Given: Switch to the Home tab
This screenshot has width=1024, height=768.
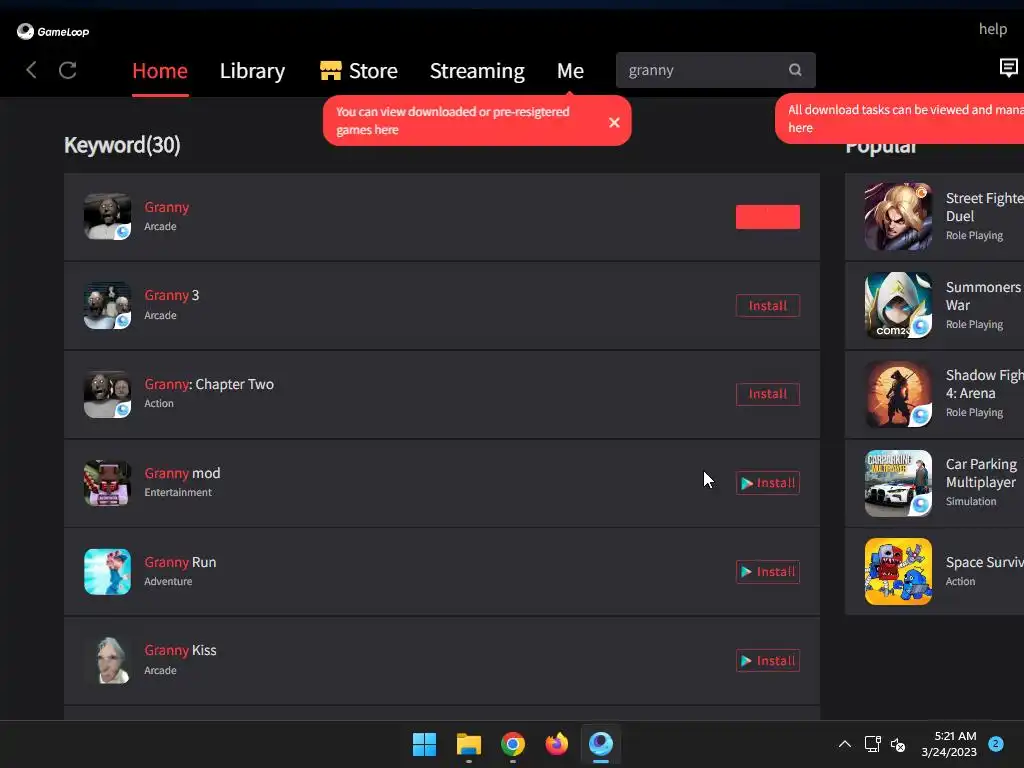Looking at the screenshot, I should tap(160, 71).
